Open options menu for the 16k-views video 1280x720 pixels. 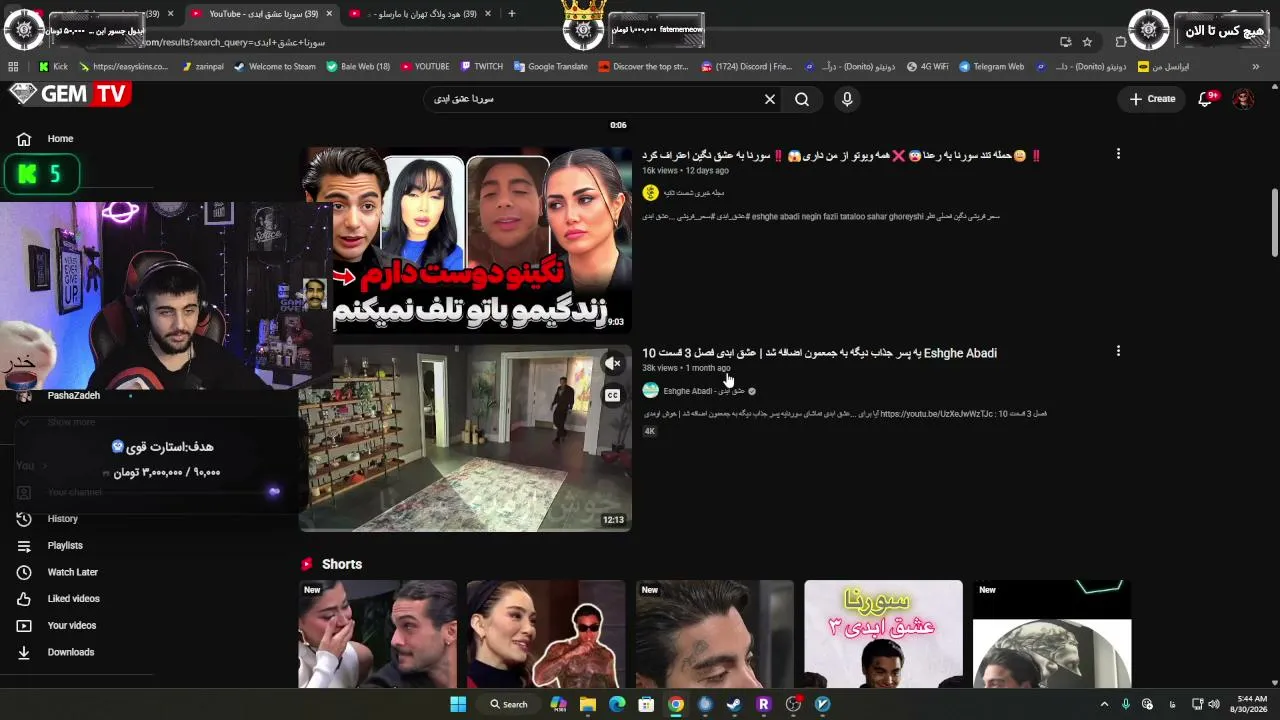coord(1118,154)
